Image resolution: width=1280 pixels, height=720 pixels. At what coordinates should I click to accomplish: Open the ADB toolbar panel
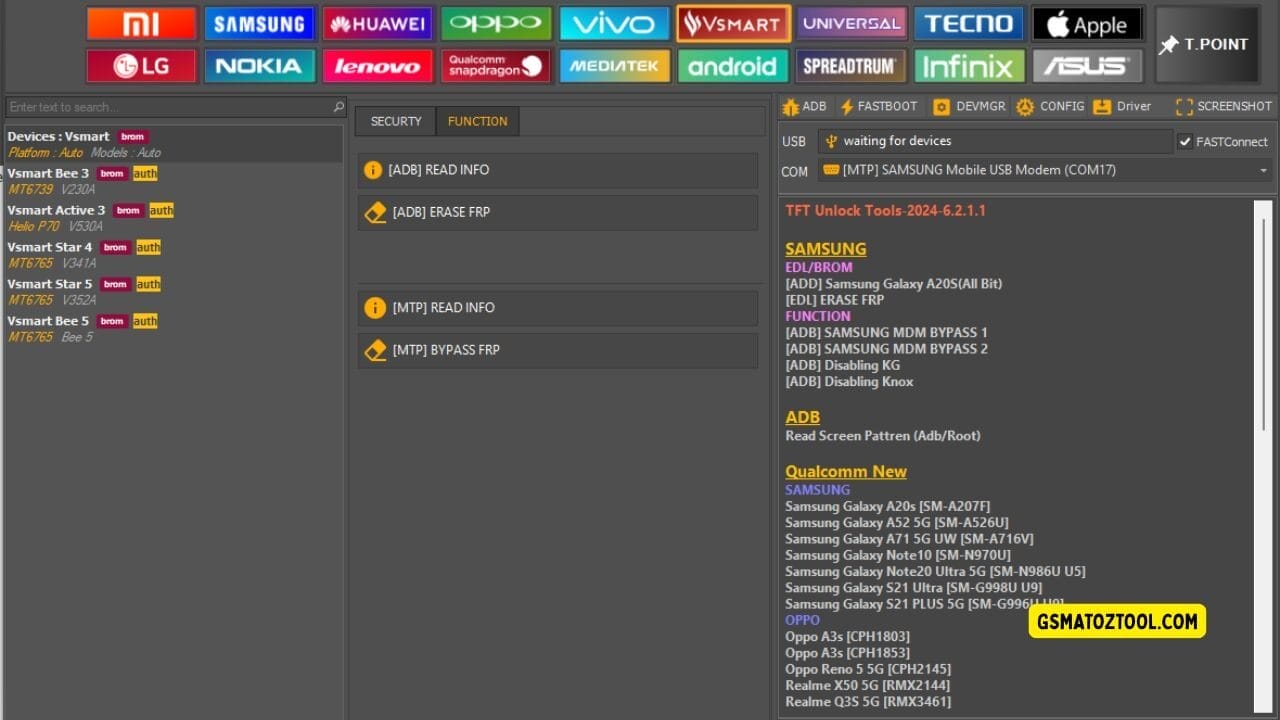point(805,106)
